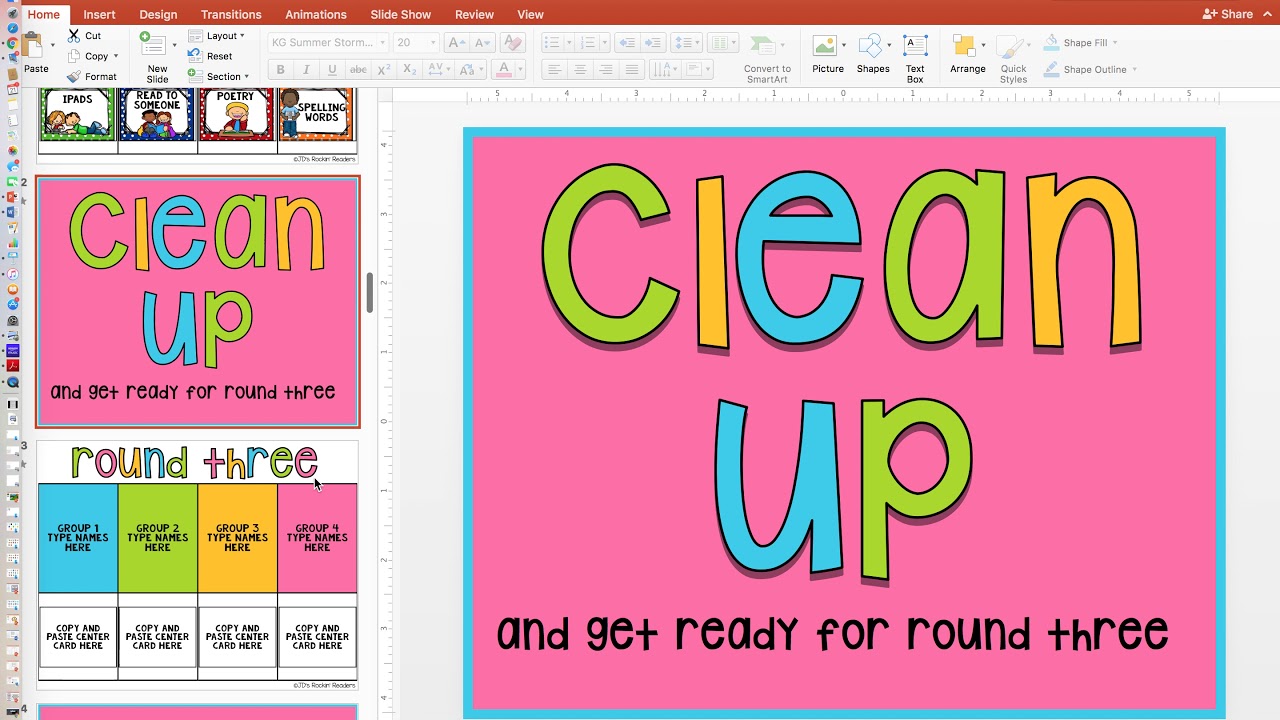Align text left
The height and width of the screenshot is (720, 1280).
pos(553,70)
